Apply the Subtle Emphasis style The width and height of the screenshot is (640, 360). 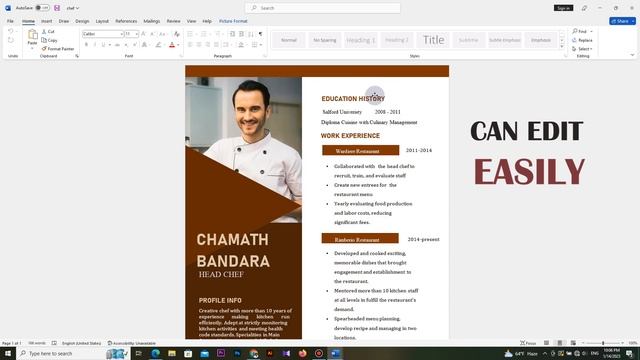tap(504, 40)
